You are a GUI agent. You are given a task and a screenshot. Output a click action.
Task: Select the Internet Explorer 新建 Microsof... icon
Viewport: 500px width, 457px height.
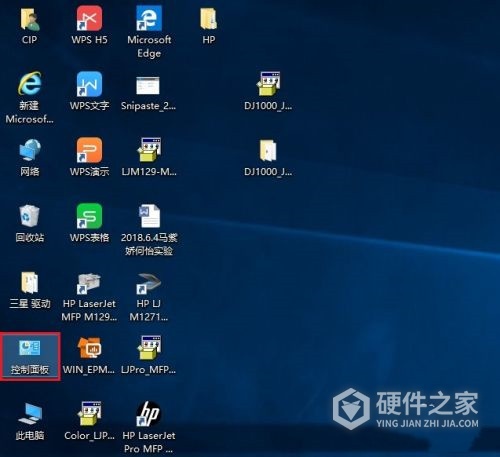tap(30, 83)
